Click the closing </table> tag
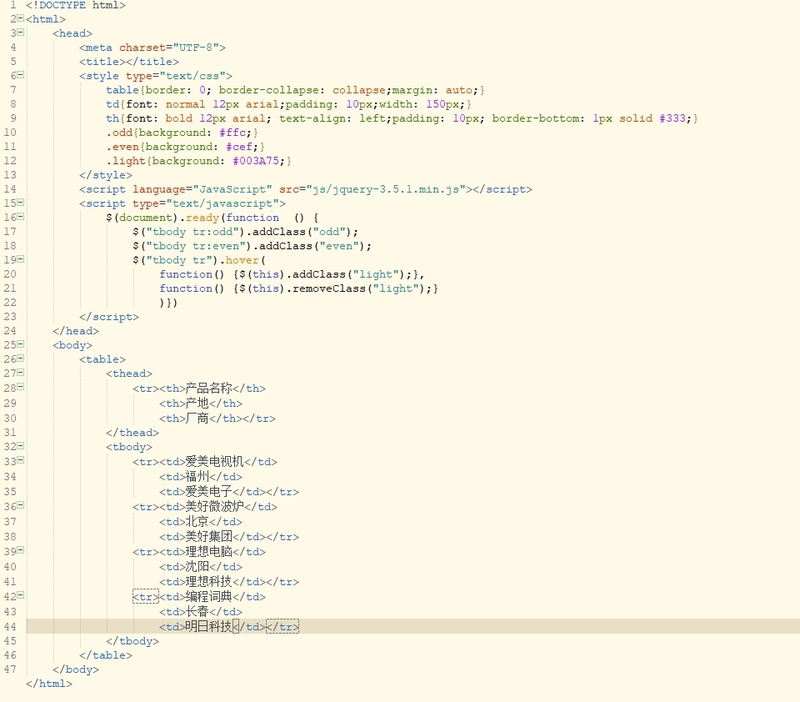This screenshot has width=800, height=702. [x=106, y=656]
